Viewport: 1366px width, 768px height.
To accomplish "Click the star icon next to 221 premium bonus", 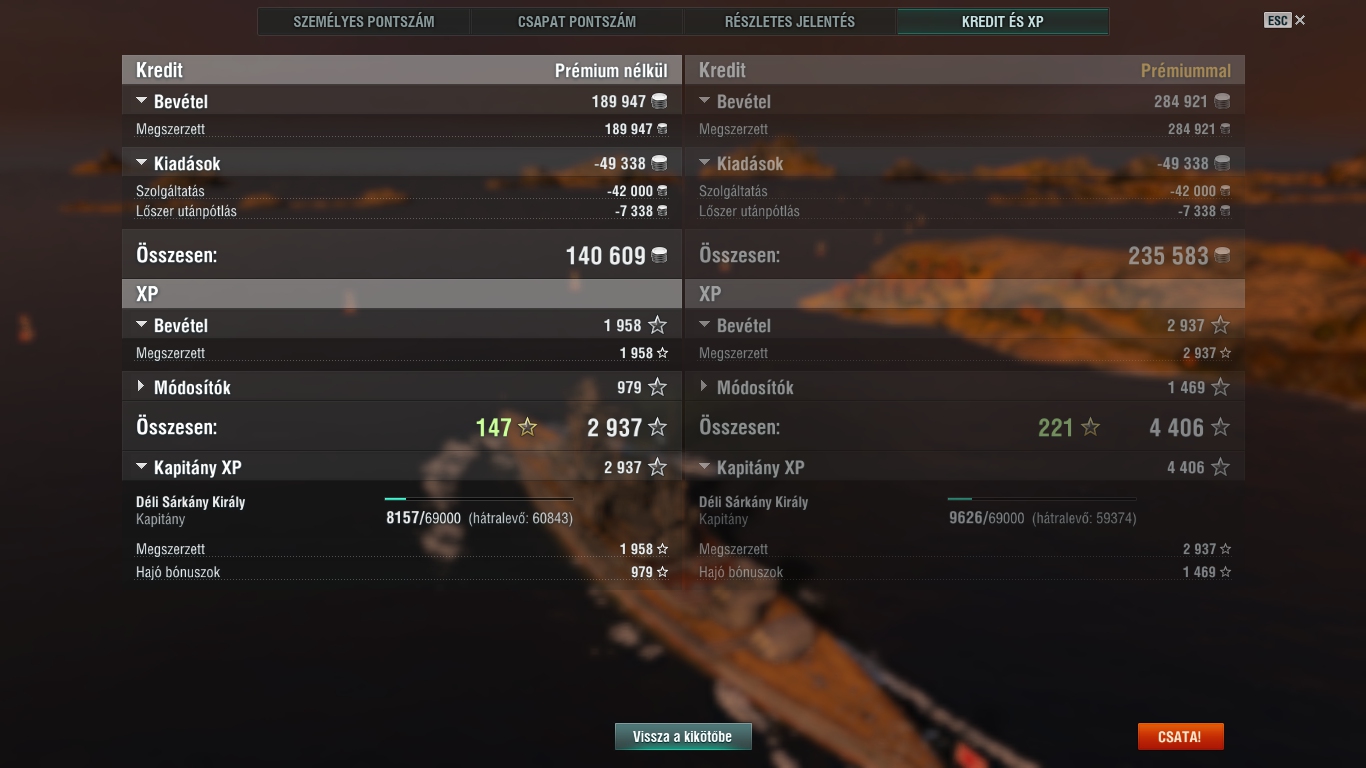I will (1091, 428).
